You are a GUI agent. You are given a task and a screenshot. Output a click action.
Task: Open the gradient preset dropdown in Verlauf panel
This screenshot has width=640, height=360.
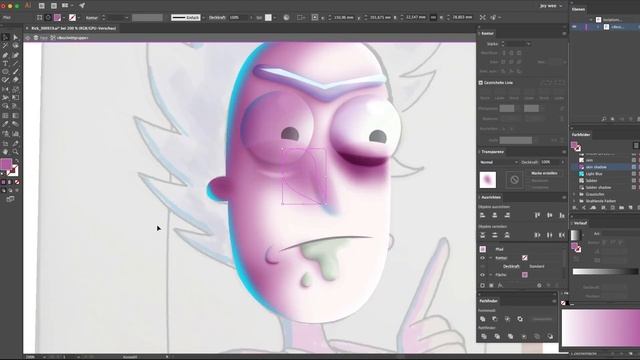[x=583, y=235]
